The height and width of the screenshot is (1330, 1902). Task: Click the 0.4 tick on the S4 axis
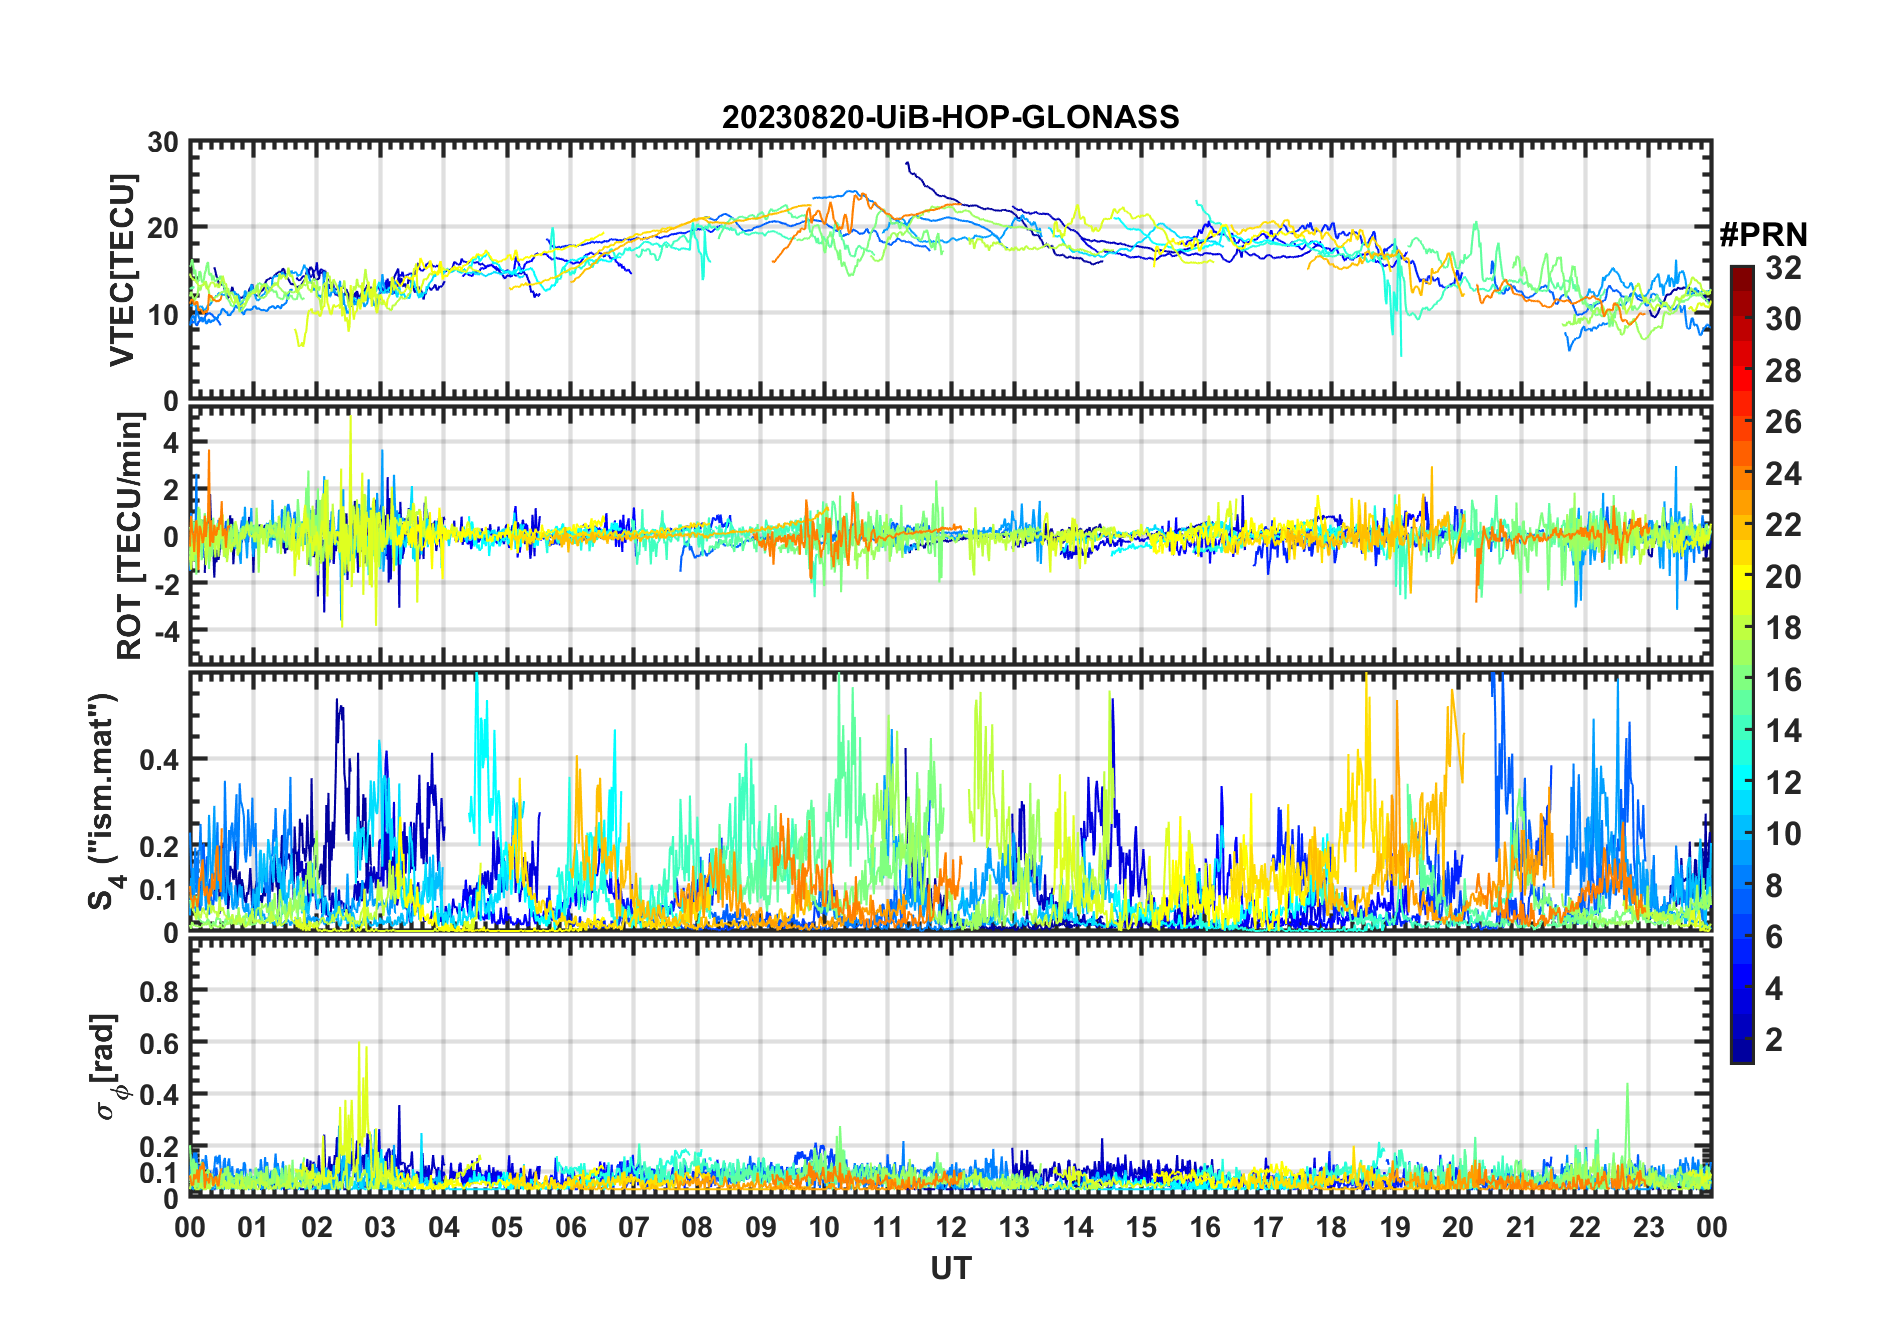158,760
